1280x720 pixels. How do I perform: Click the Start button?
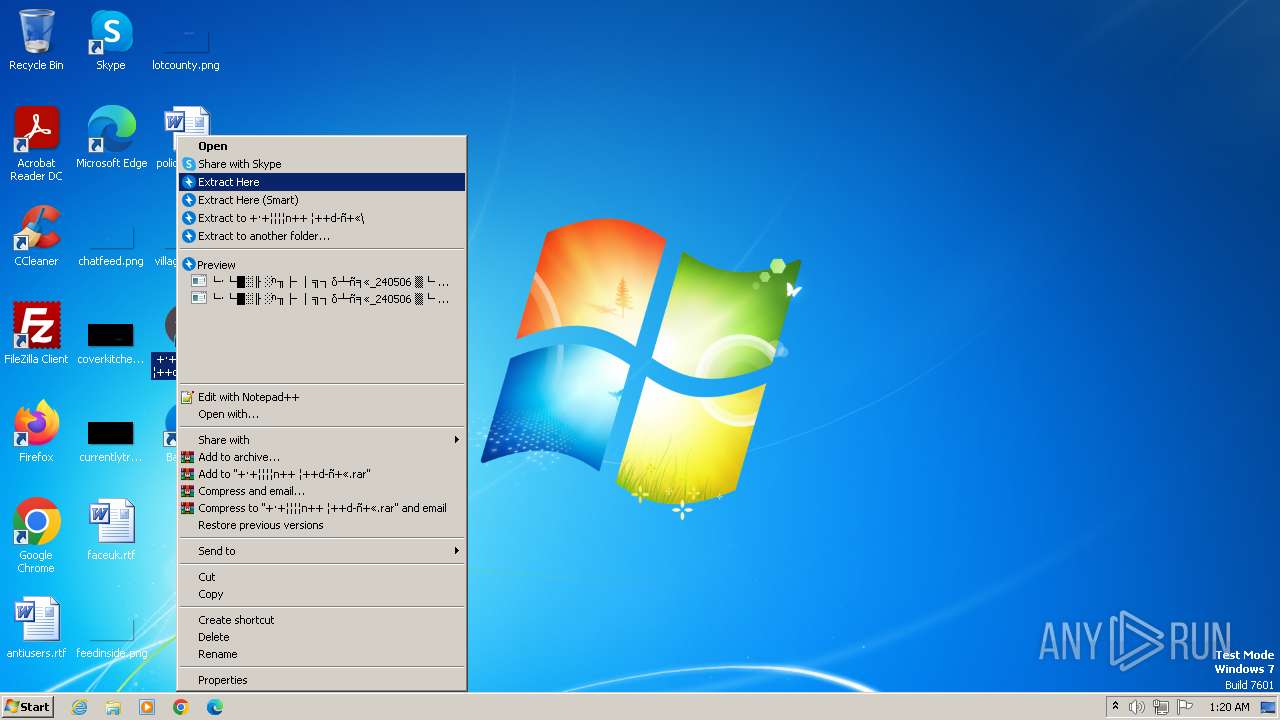coord(27,707)
